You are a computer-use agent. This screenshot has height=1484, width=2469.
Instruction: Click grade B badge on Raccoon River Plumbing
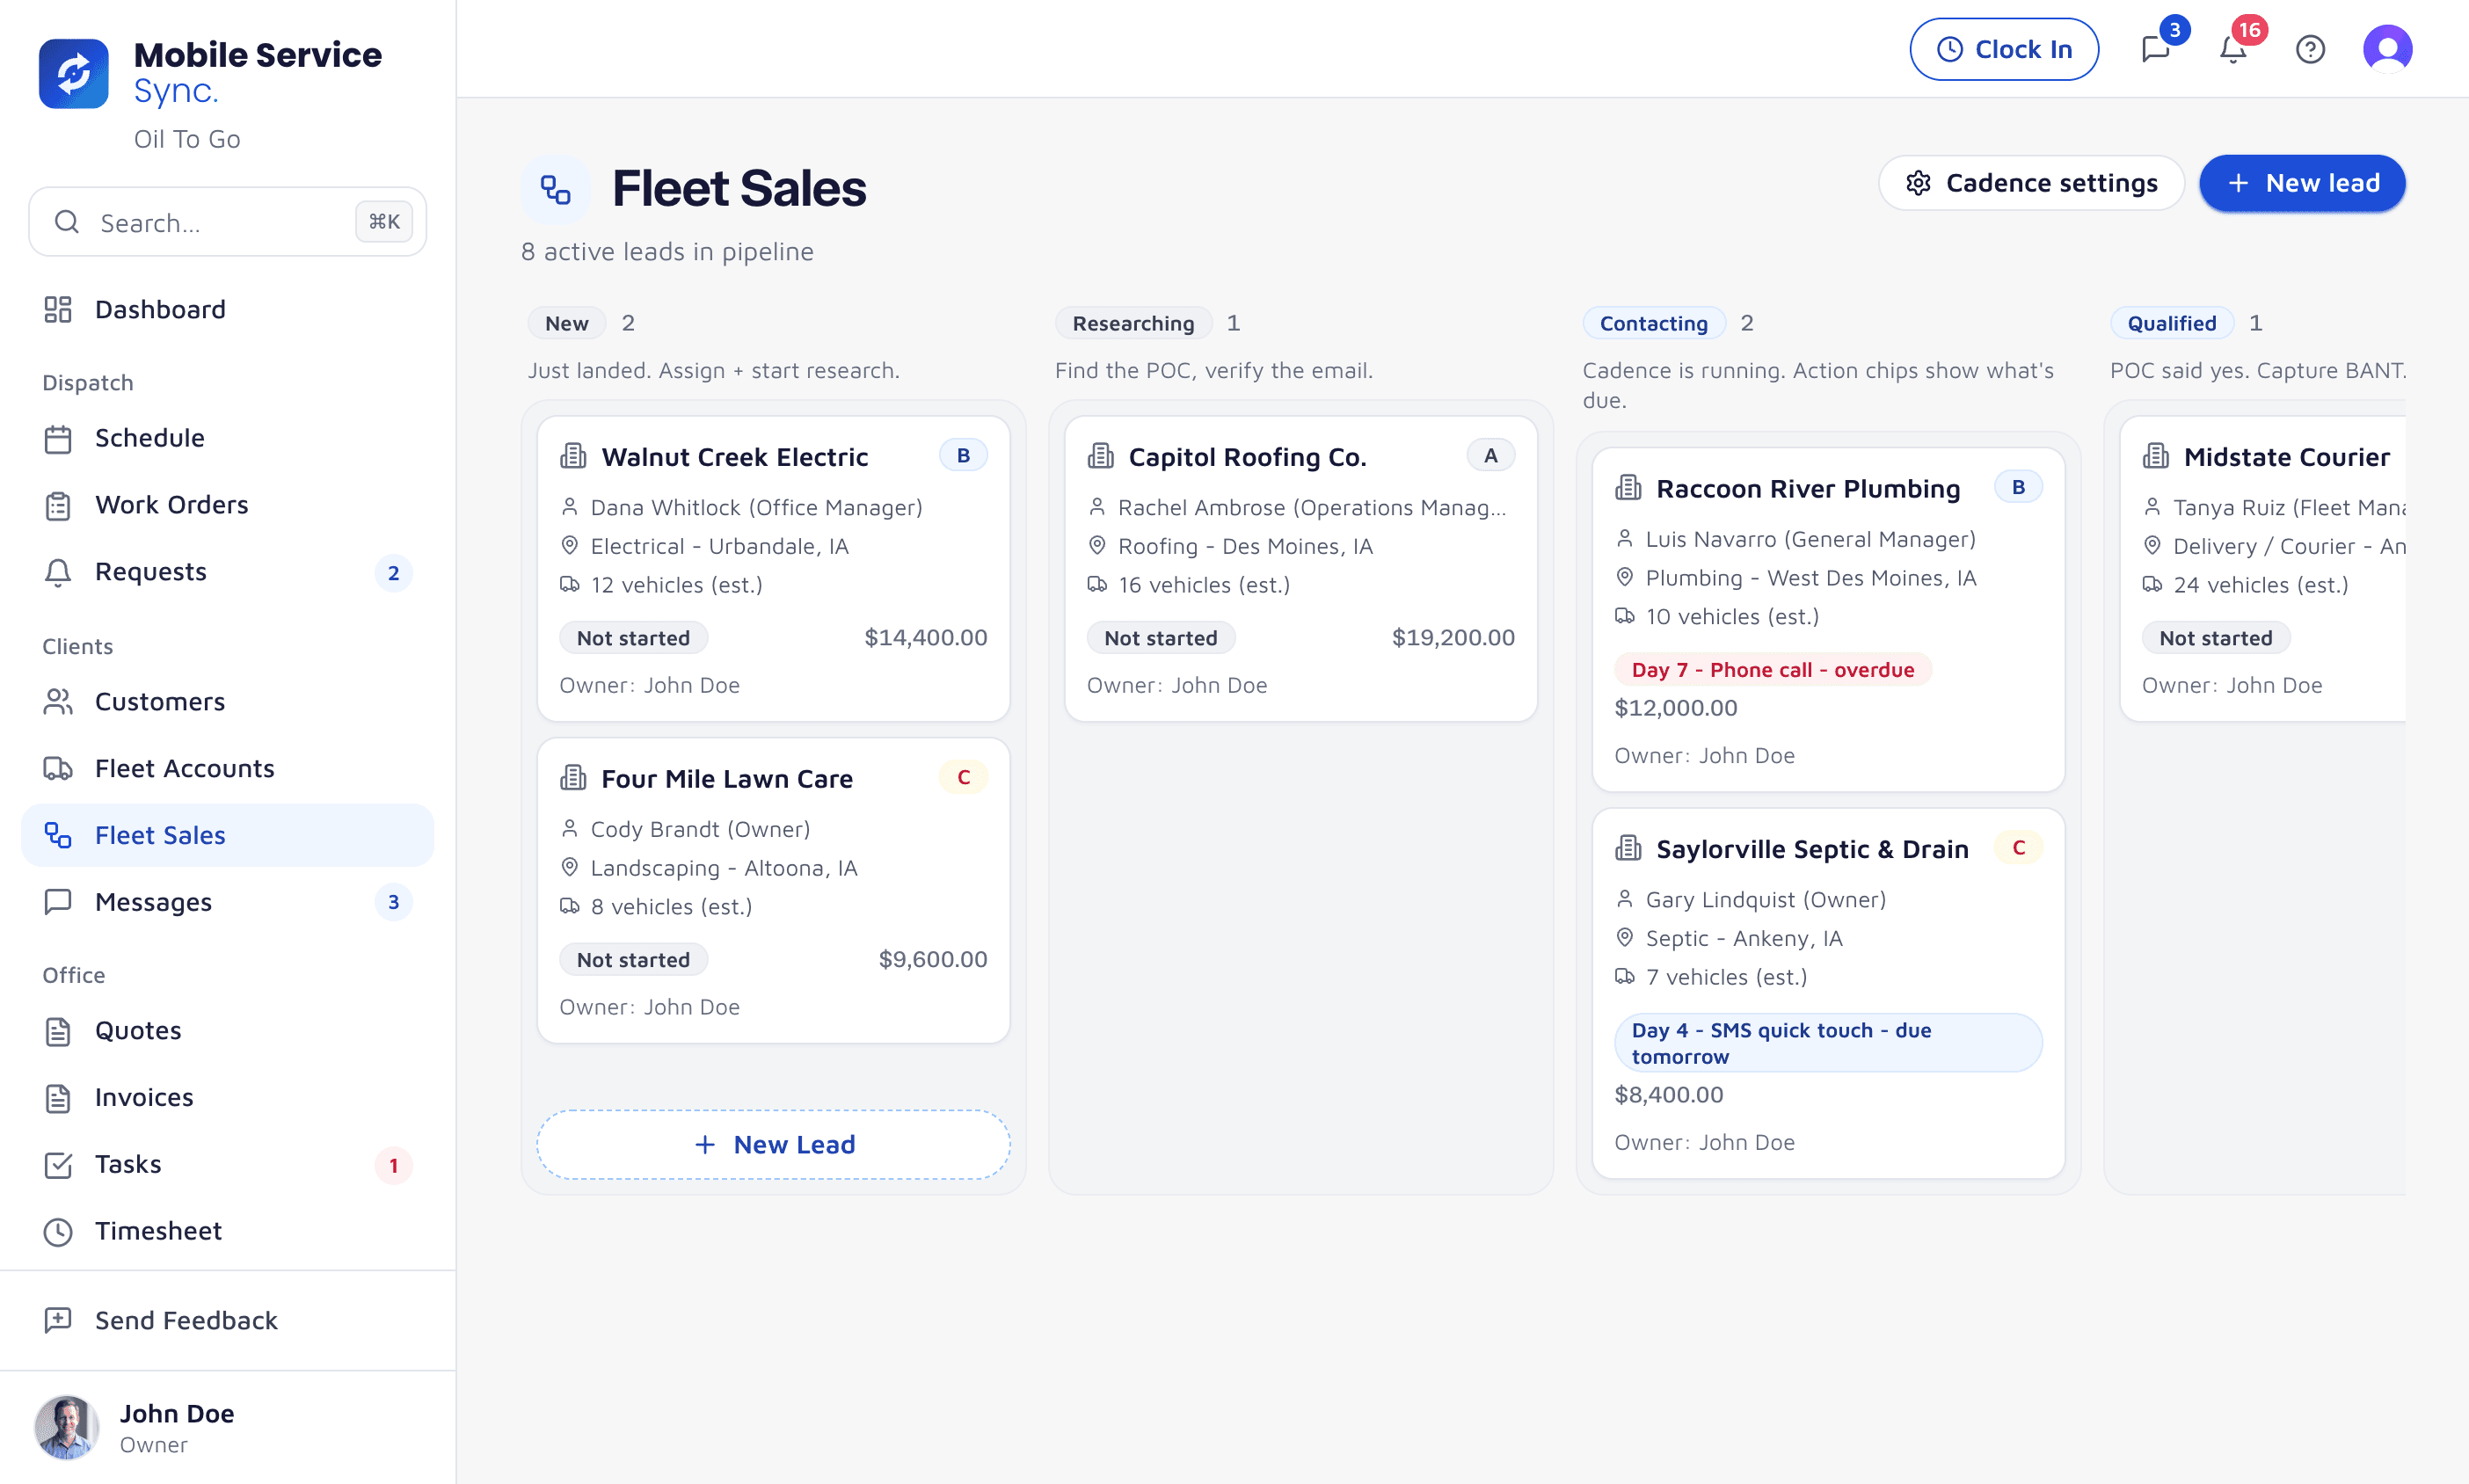coord(2018,487)
